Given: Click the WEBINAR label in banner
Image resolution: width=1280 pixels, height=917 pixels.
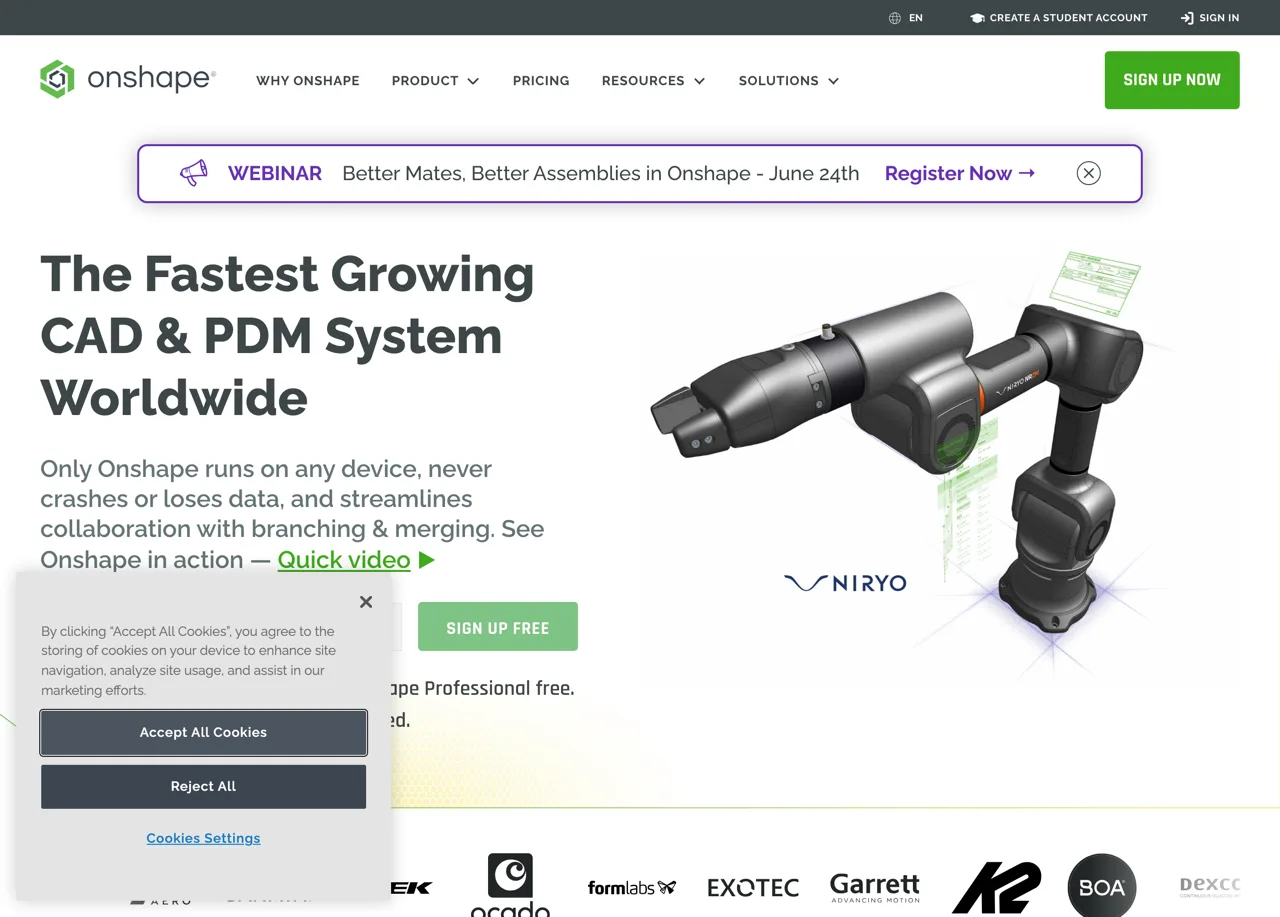Looking at the screenshot, I should pos(275,173).
